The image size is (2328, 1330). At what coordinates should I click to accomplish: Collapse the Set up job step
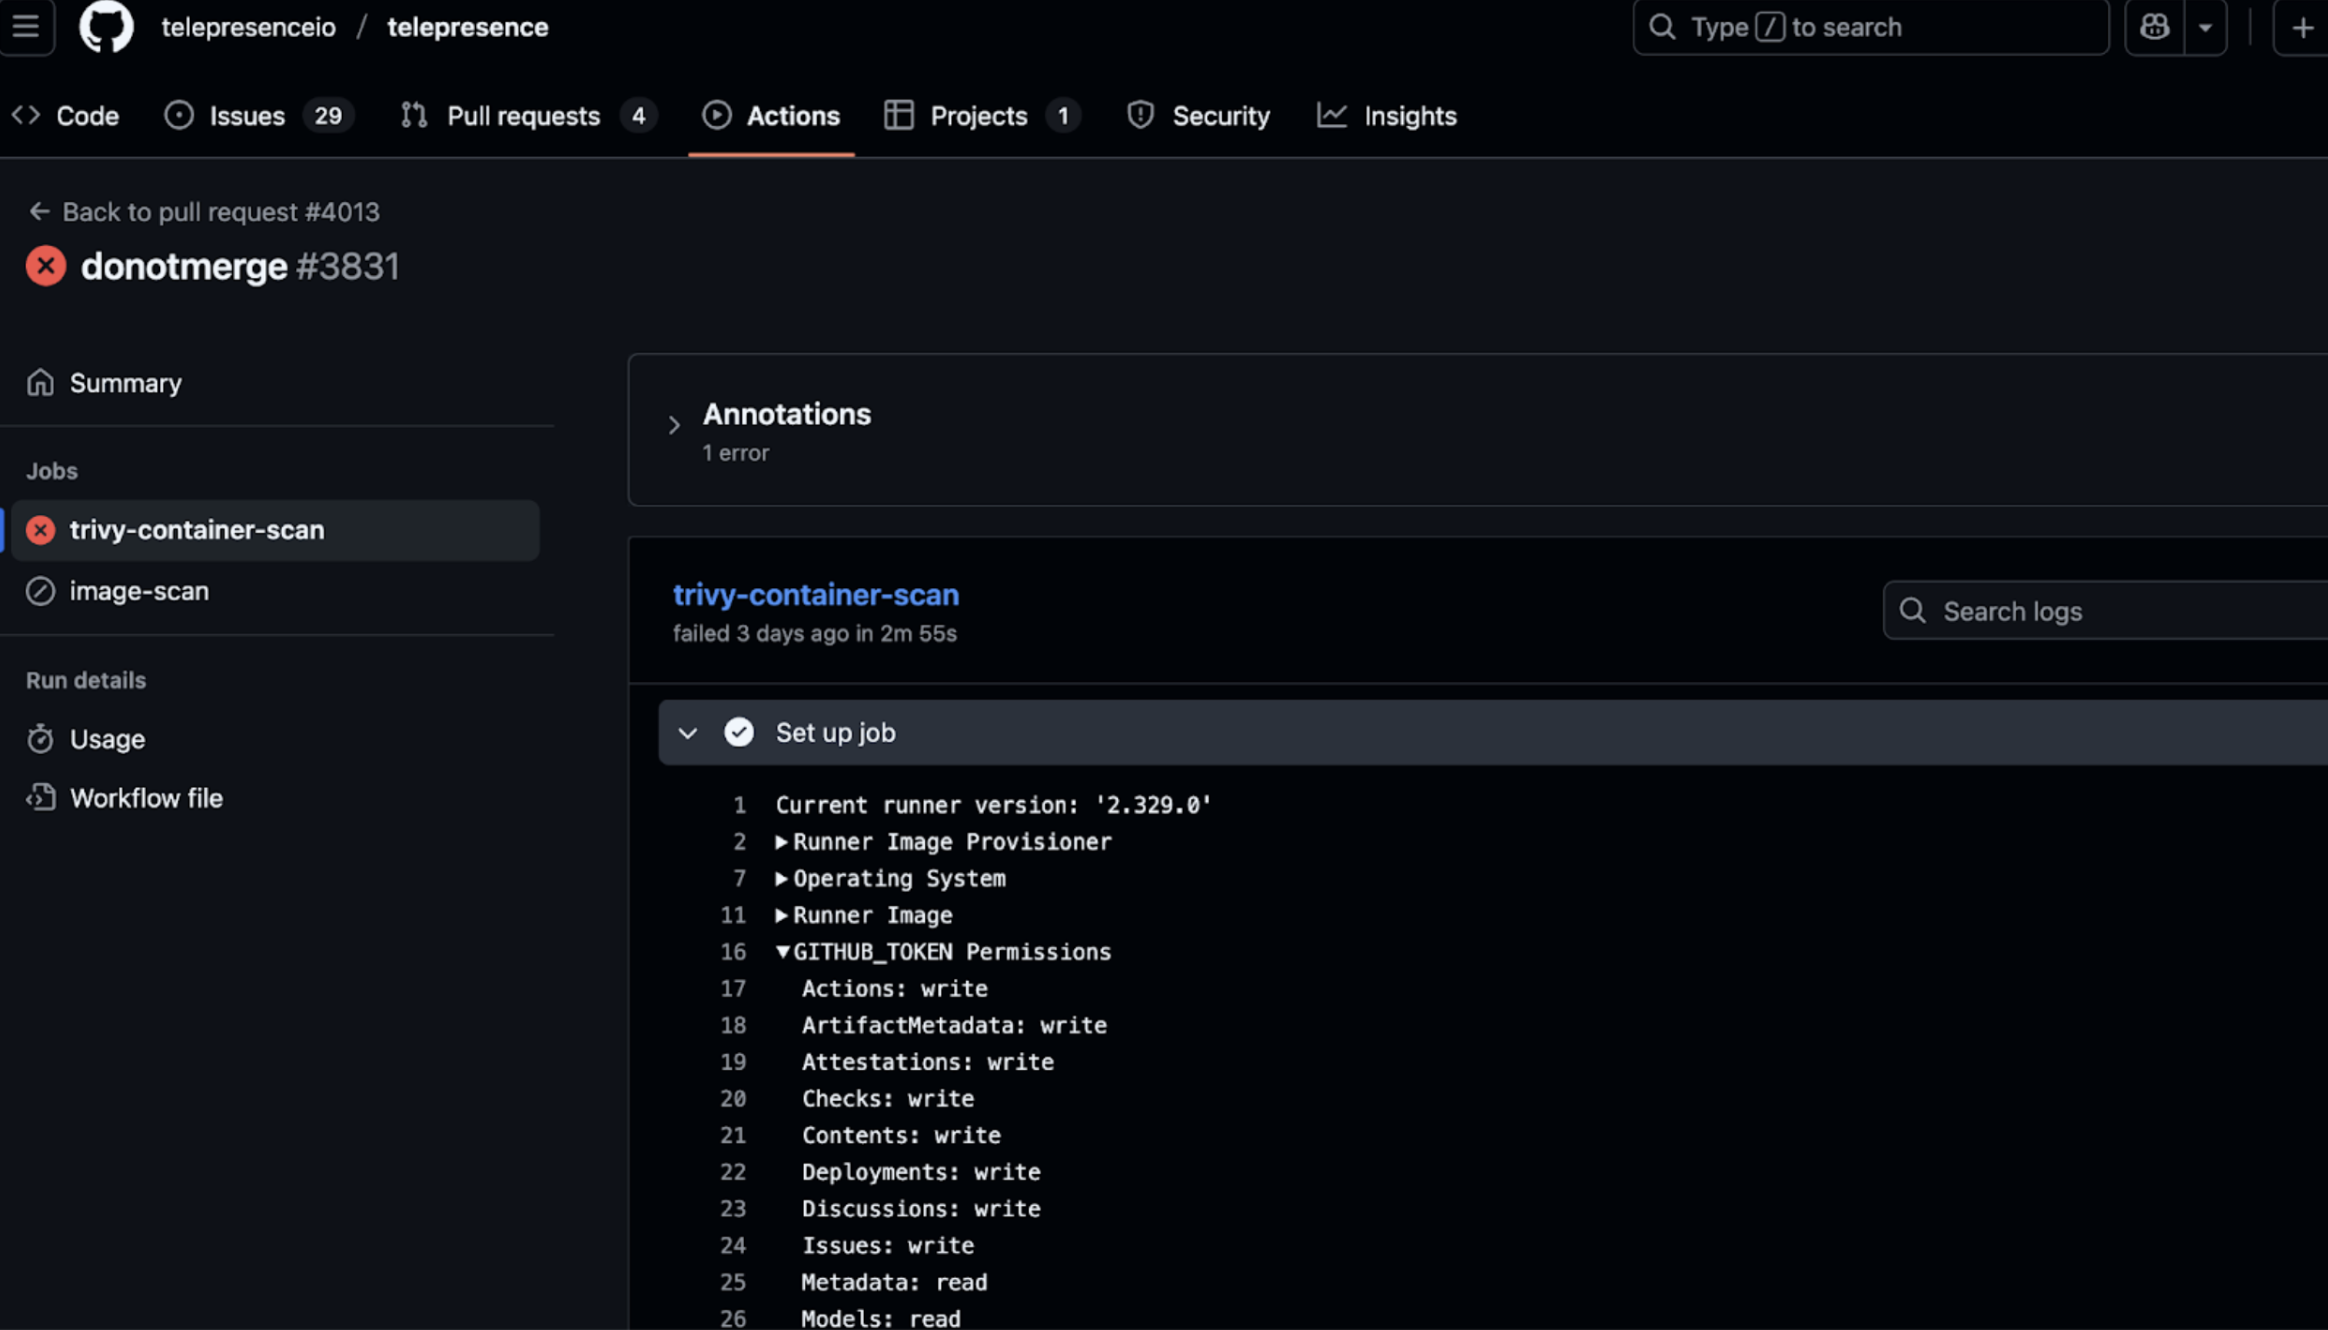(x=688, y=733)
